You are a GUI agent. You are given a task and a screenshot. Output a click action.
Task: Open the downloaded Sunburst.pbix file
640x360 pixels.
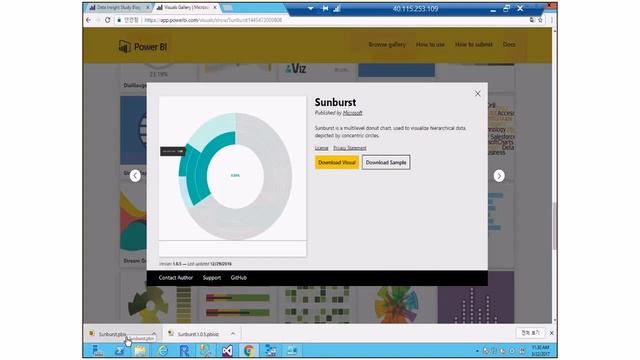(113, 334)
